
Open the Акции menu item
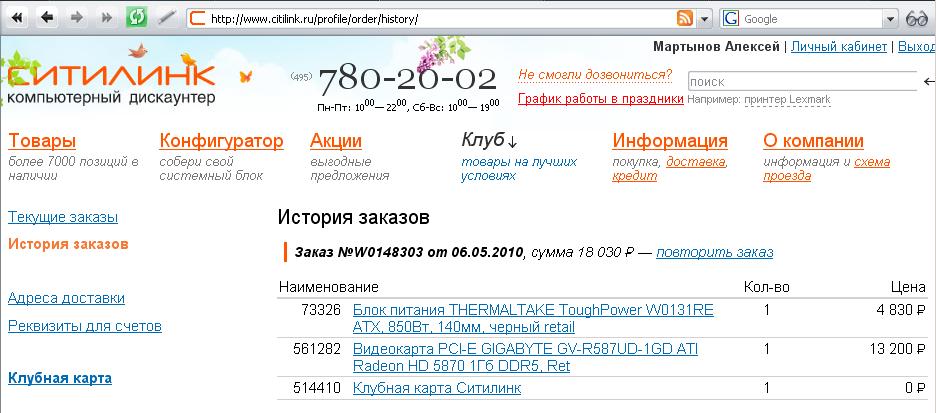pyautogui.click(x=335, y=141)
